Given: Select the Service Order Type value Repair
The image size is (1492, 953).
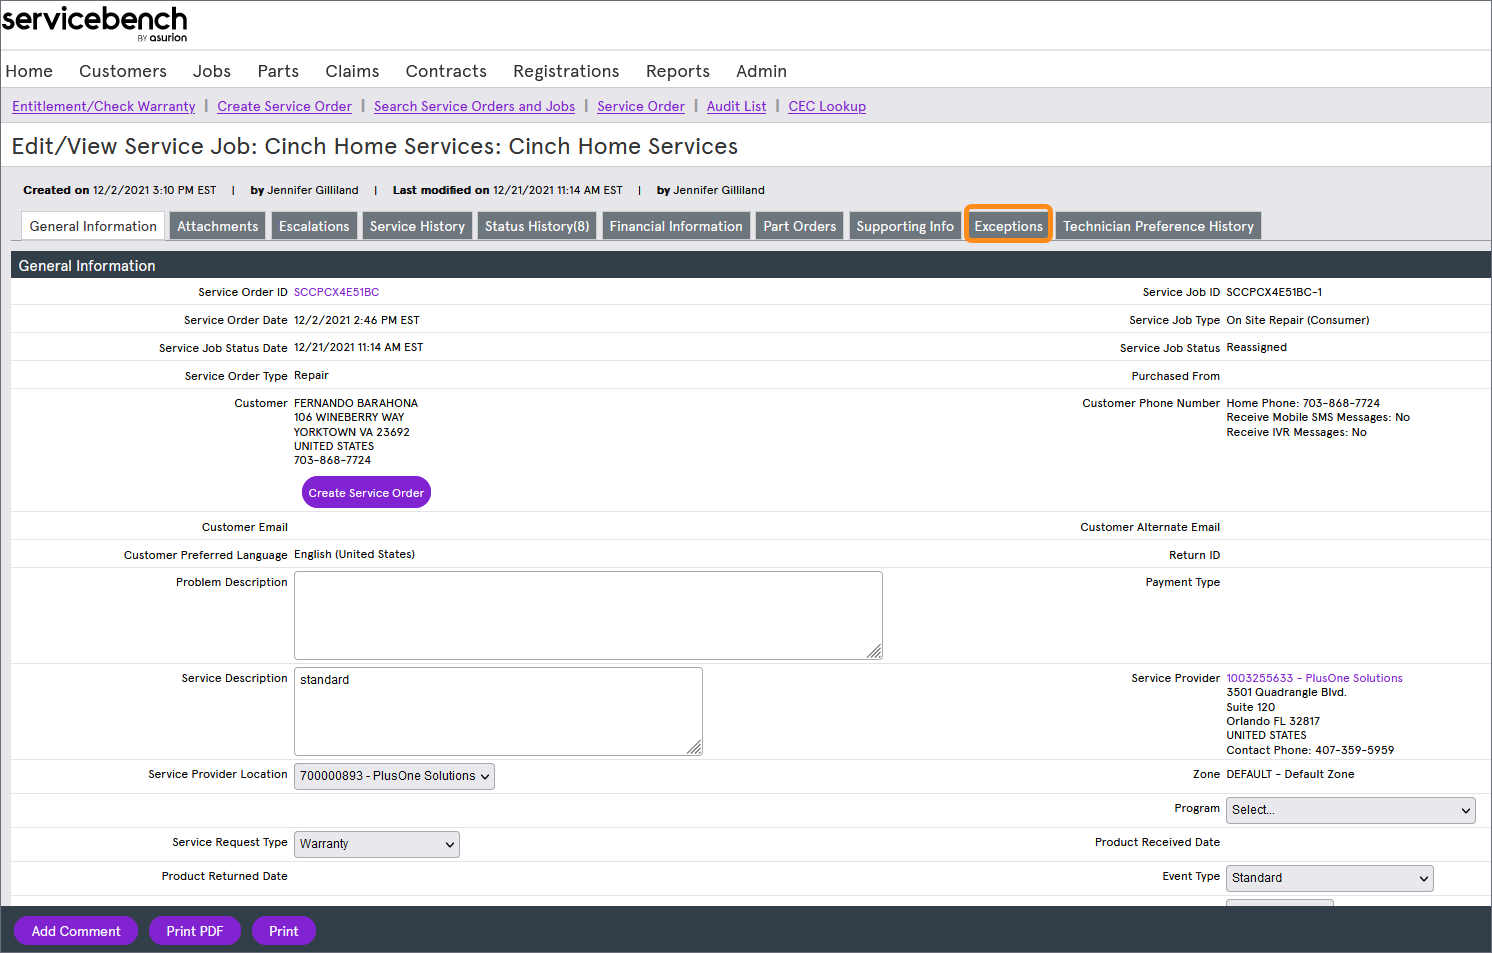Looking at the screenshot, I should tap(311, 375).
